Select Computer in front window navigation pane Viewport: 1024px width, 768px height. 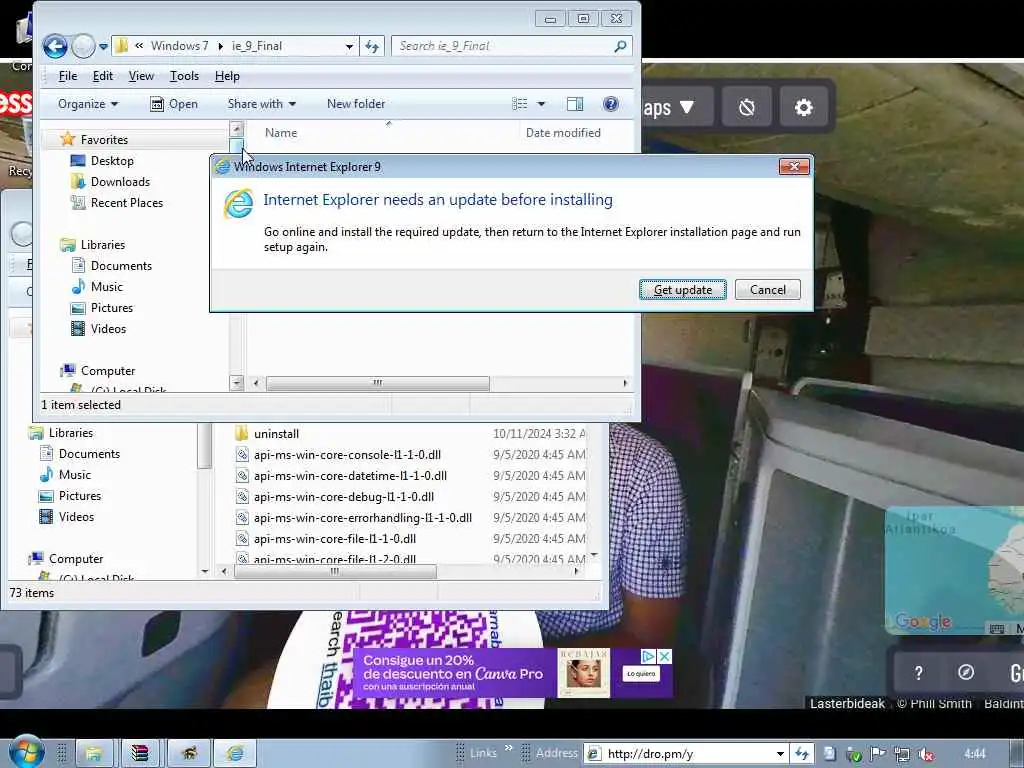coord(108,370)
